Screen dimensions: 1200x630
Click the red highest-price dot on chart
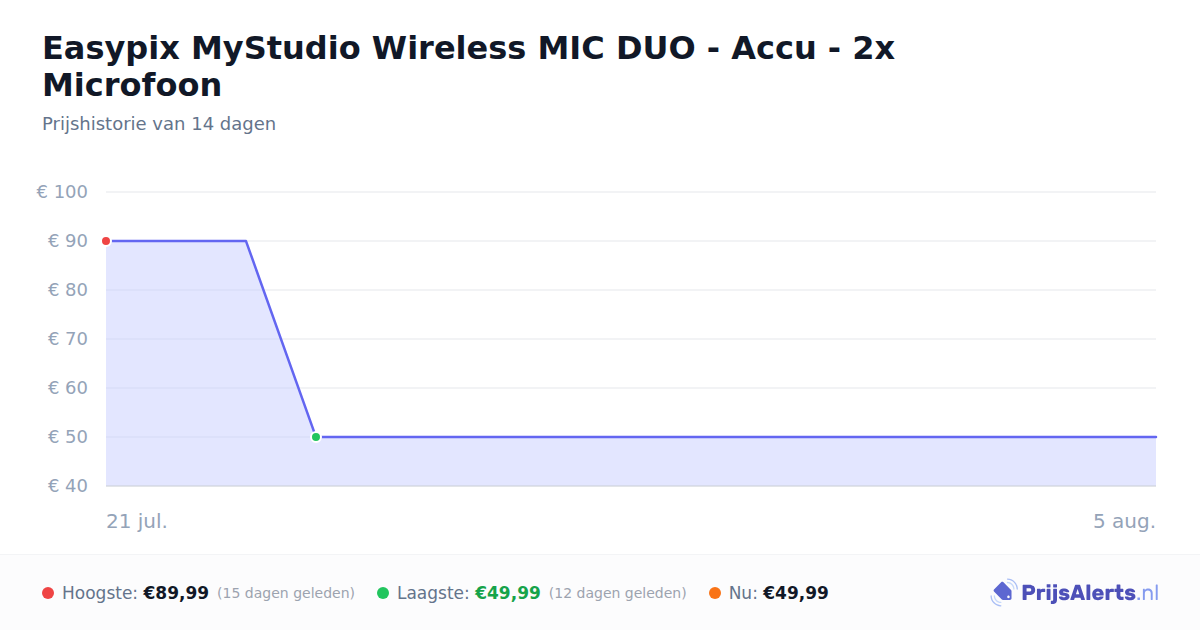(106, 241)
